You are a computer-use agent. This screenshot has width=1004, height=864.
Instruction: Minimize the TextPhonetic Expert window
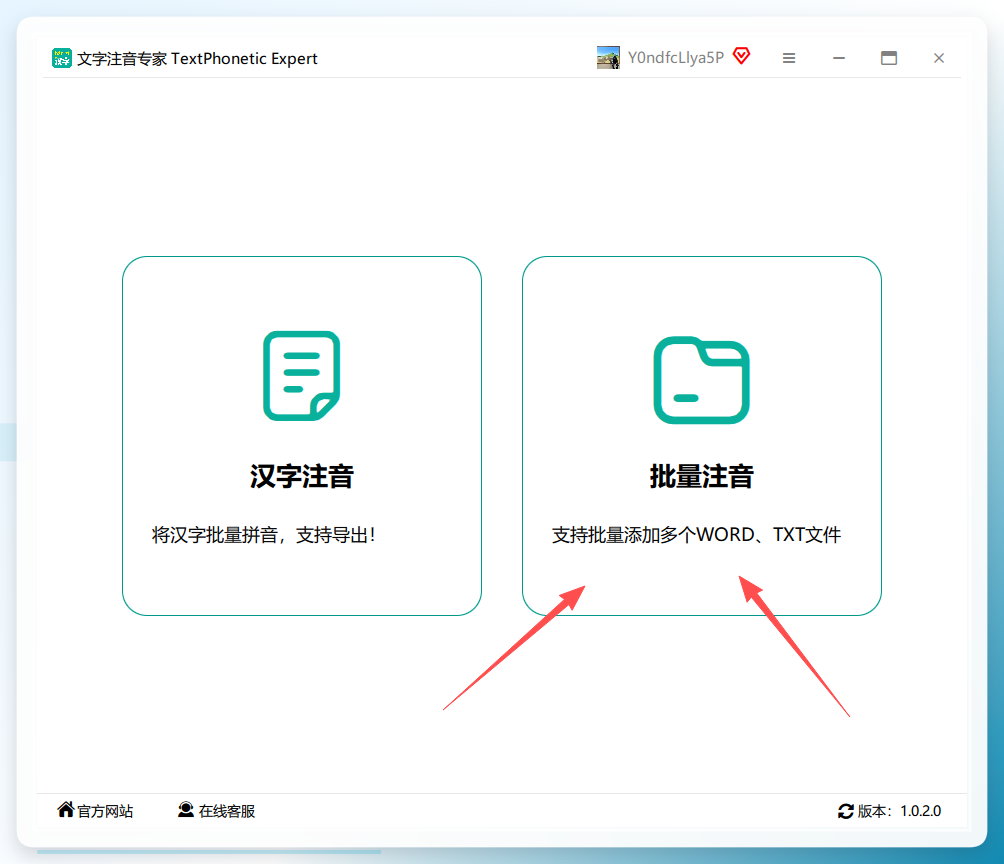[x=839, y=58]
